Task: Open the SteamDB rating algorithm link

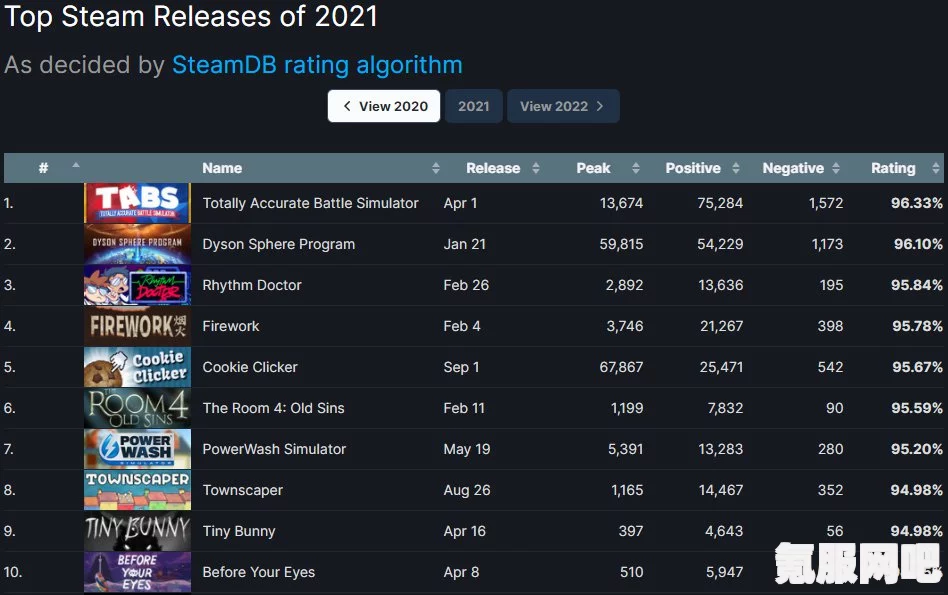Action: click(317, 65)
